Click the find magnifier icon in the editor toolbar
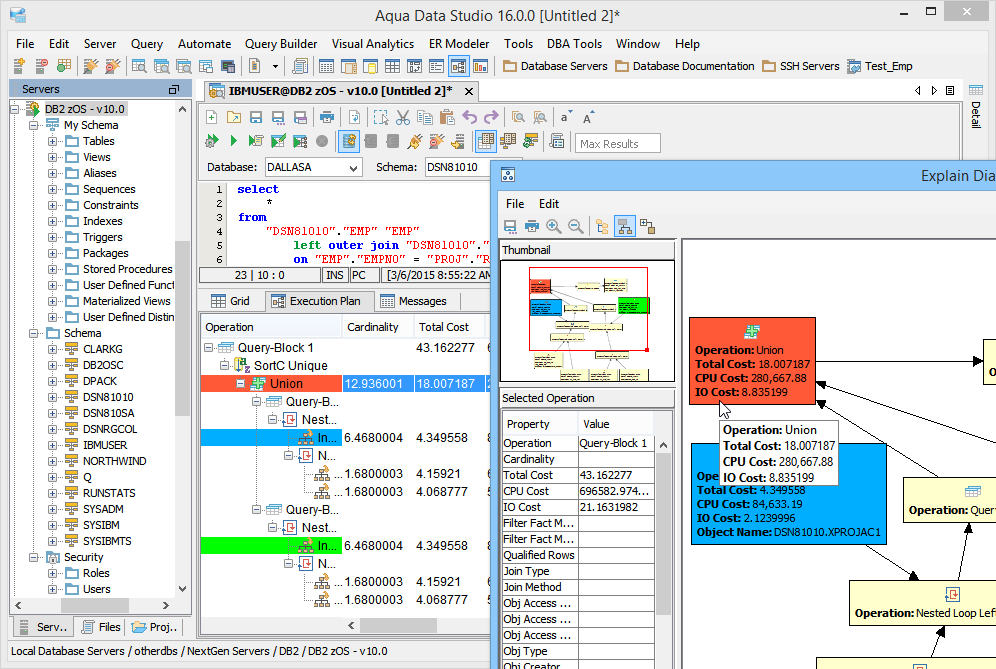Screen dimensions: 996x669 coord(518,118)
